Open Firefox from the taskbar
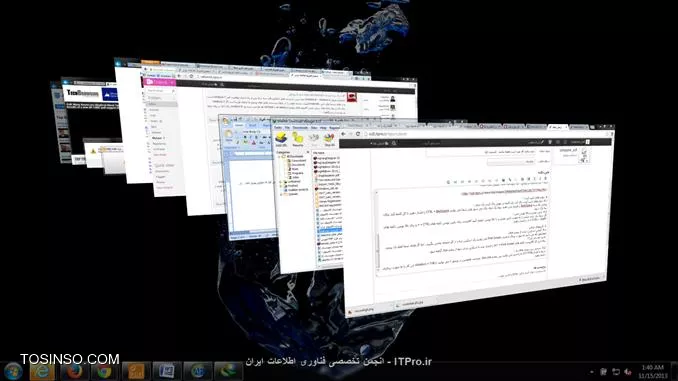Viewport: 678px width, 381px height. coord(74,371)
